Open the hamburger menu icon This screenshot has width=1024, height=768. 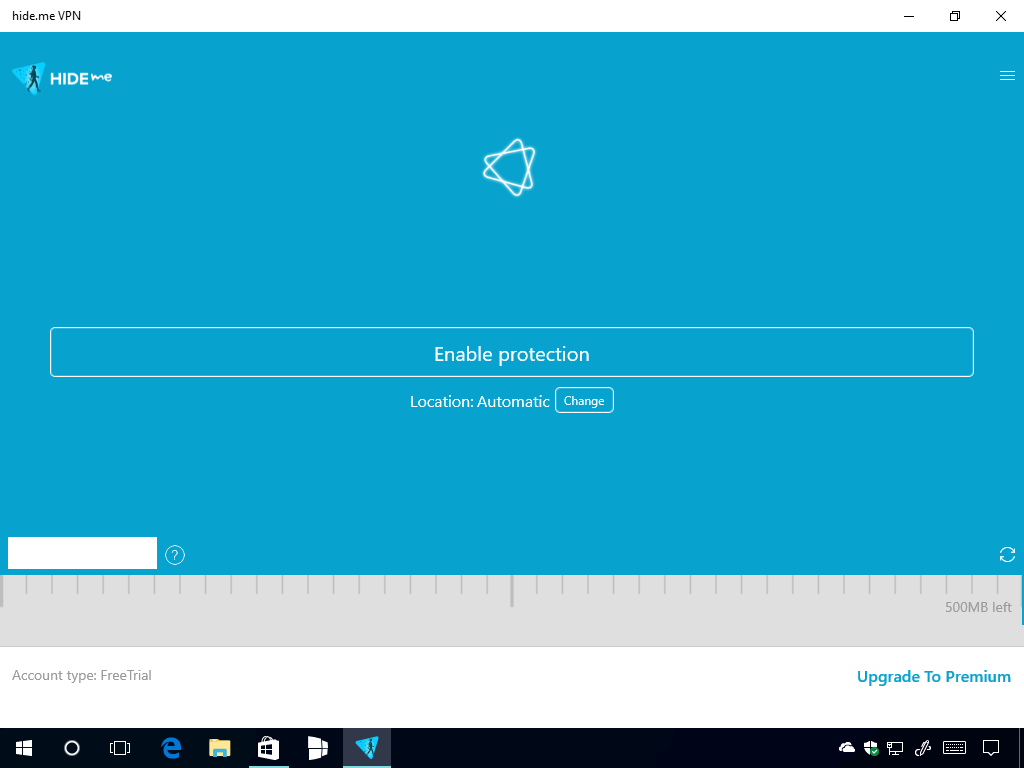[1007, 76]
